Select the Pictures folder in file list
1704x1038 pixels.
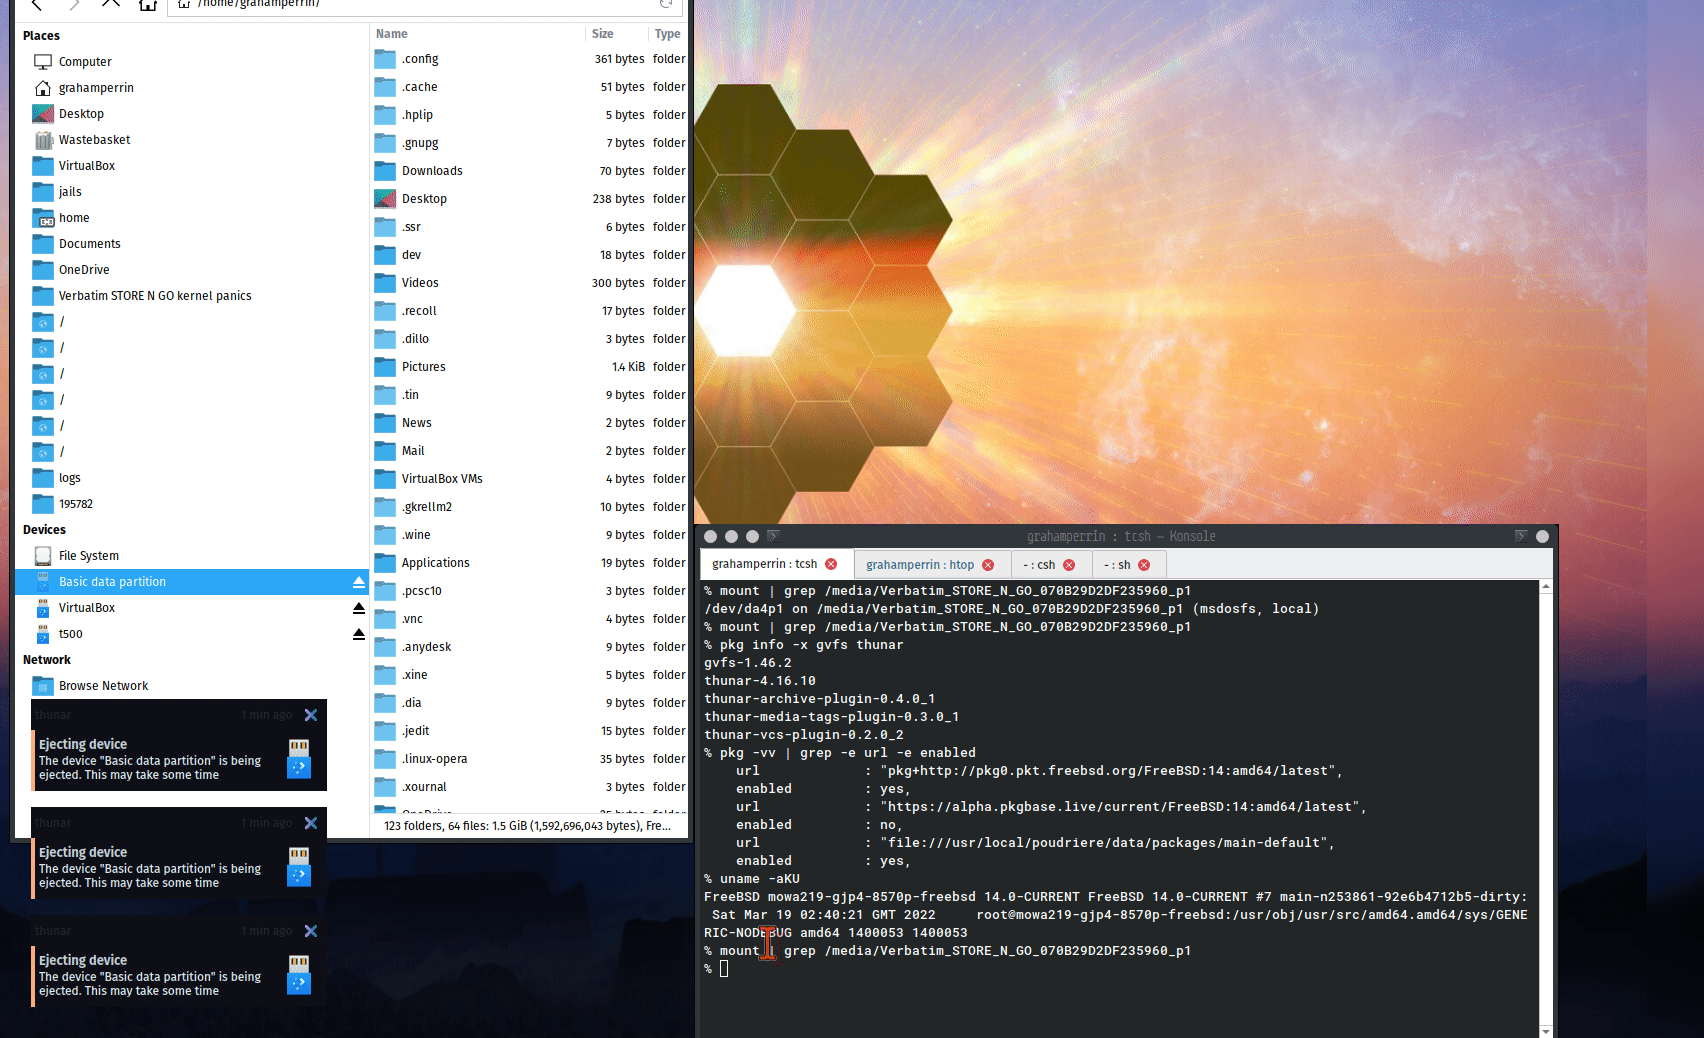pos(424,367)
